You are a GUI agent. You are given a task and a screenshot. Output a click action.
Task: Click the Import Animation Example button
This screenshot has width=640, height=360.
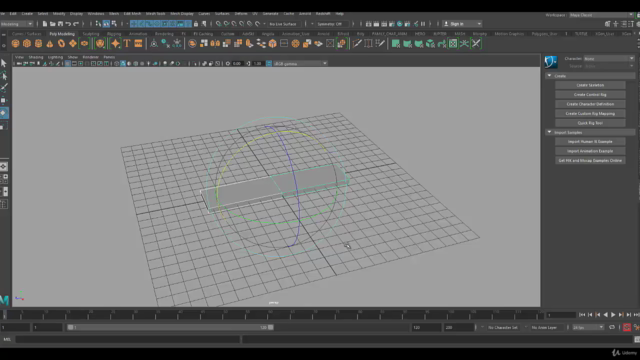click(x=590, y=151)
